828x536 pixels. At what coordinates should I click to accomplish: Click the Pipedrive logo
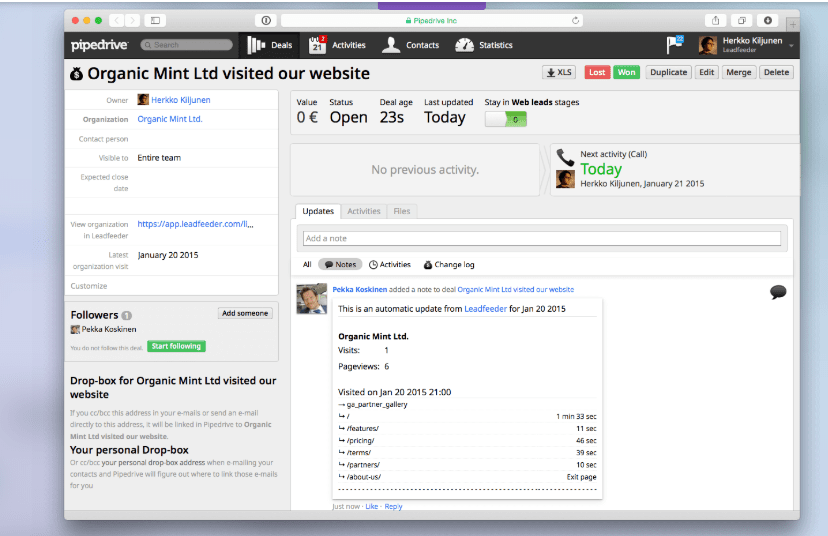pos(99,45)
